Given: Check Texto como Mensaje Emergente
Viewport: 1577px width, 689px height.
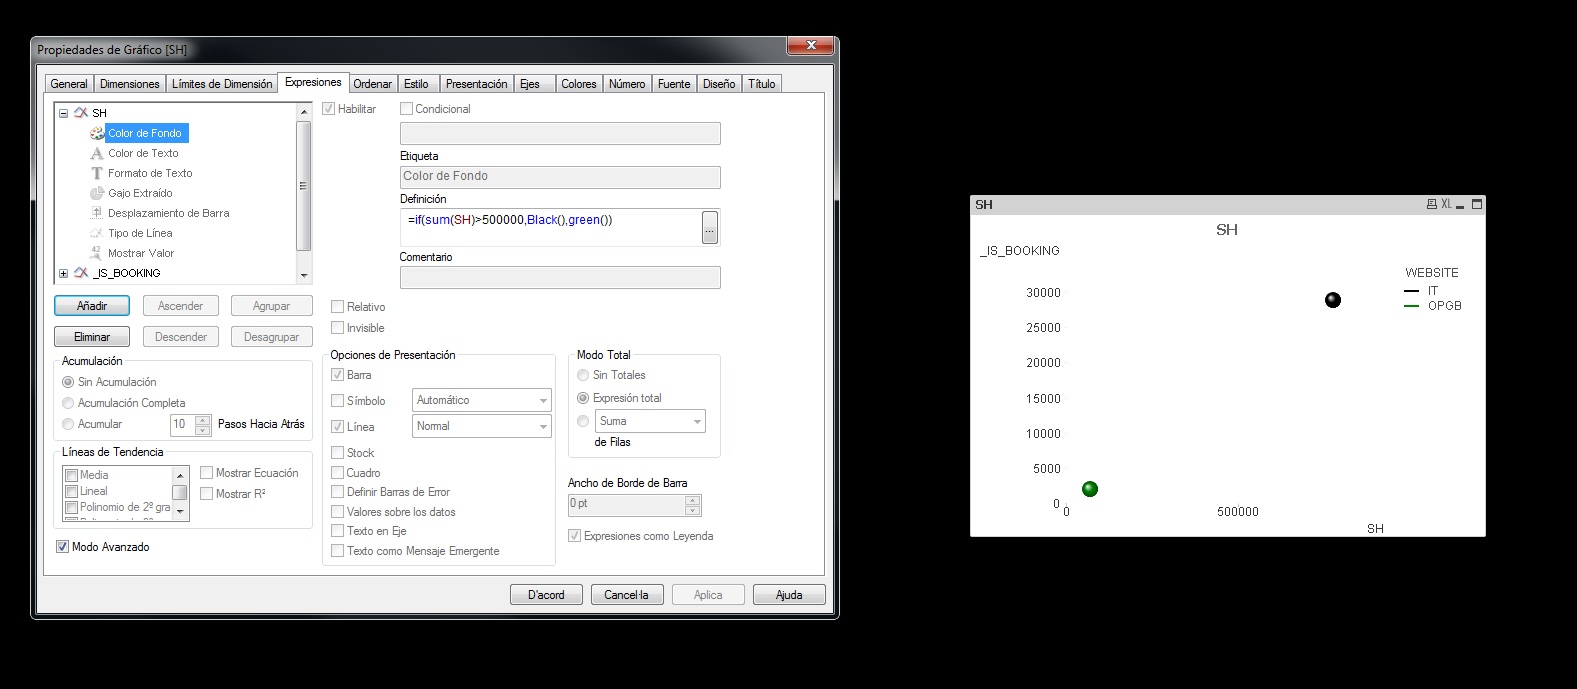Looking at the screenshot, I should tap(337, 551).
